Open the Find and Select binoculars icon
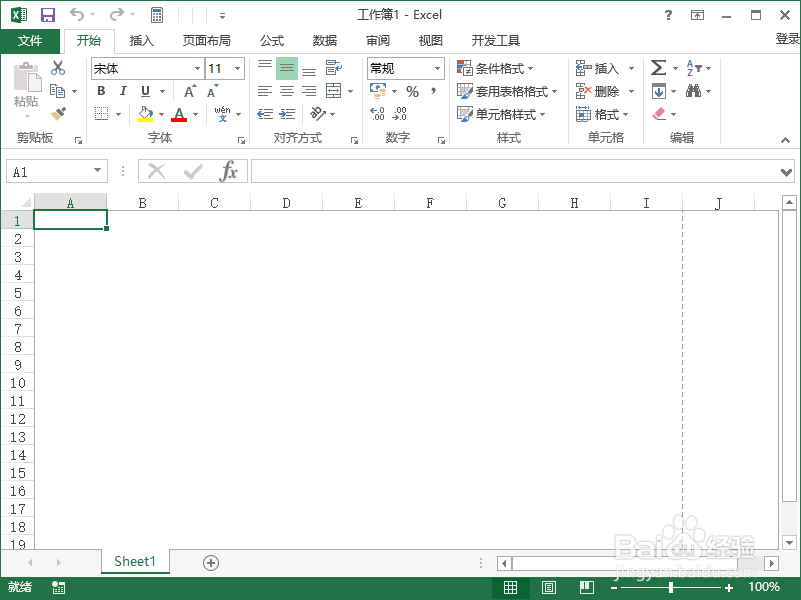This screenshot has width=801, height=600. click(x=694, y=91)
